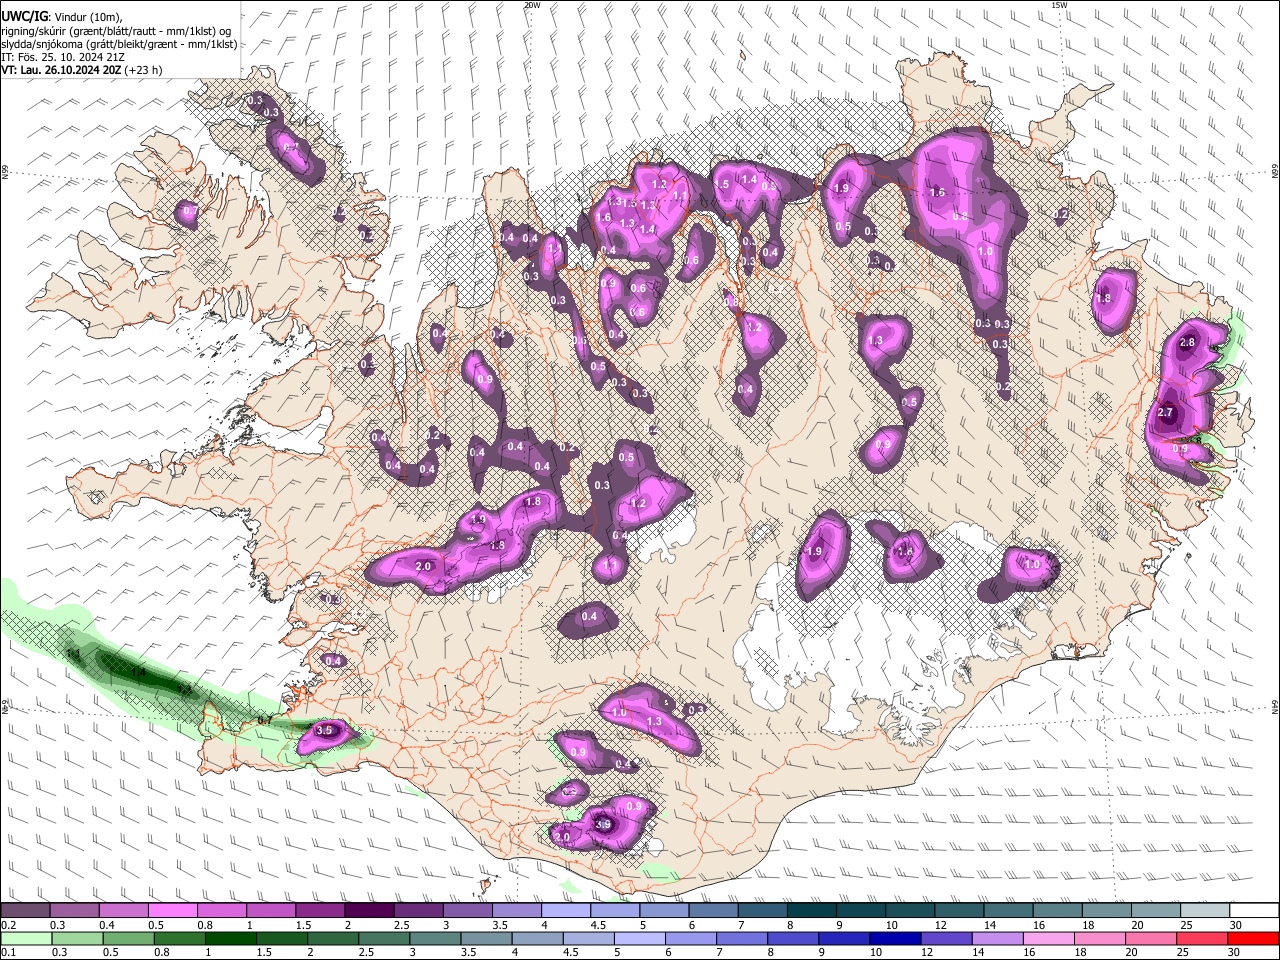Click the 0.1 tick label on the rain scale
Image resolution: width=1280 pixels, height=960 pixels.
(8, 953)
